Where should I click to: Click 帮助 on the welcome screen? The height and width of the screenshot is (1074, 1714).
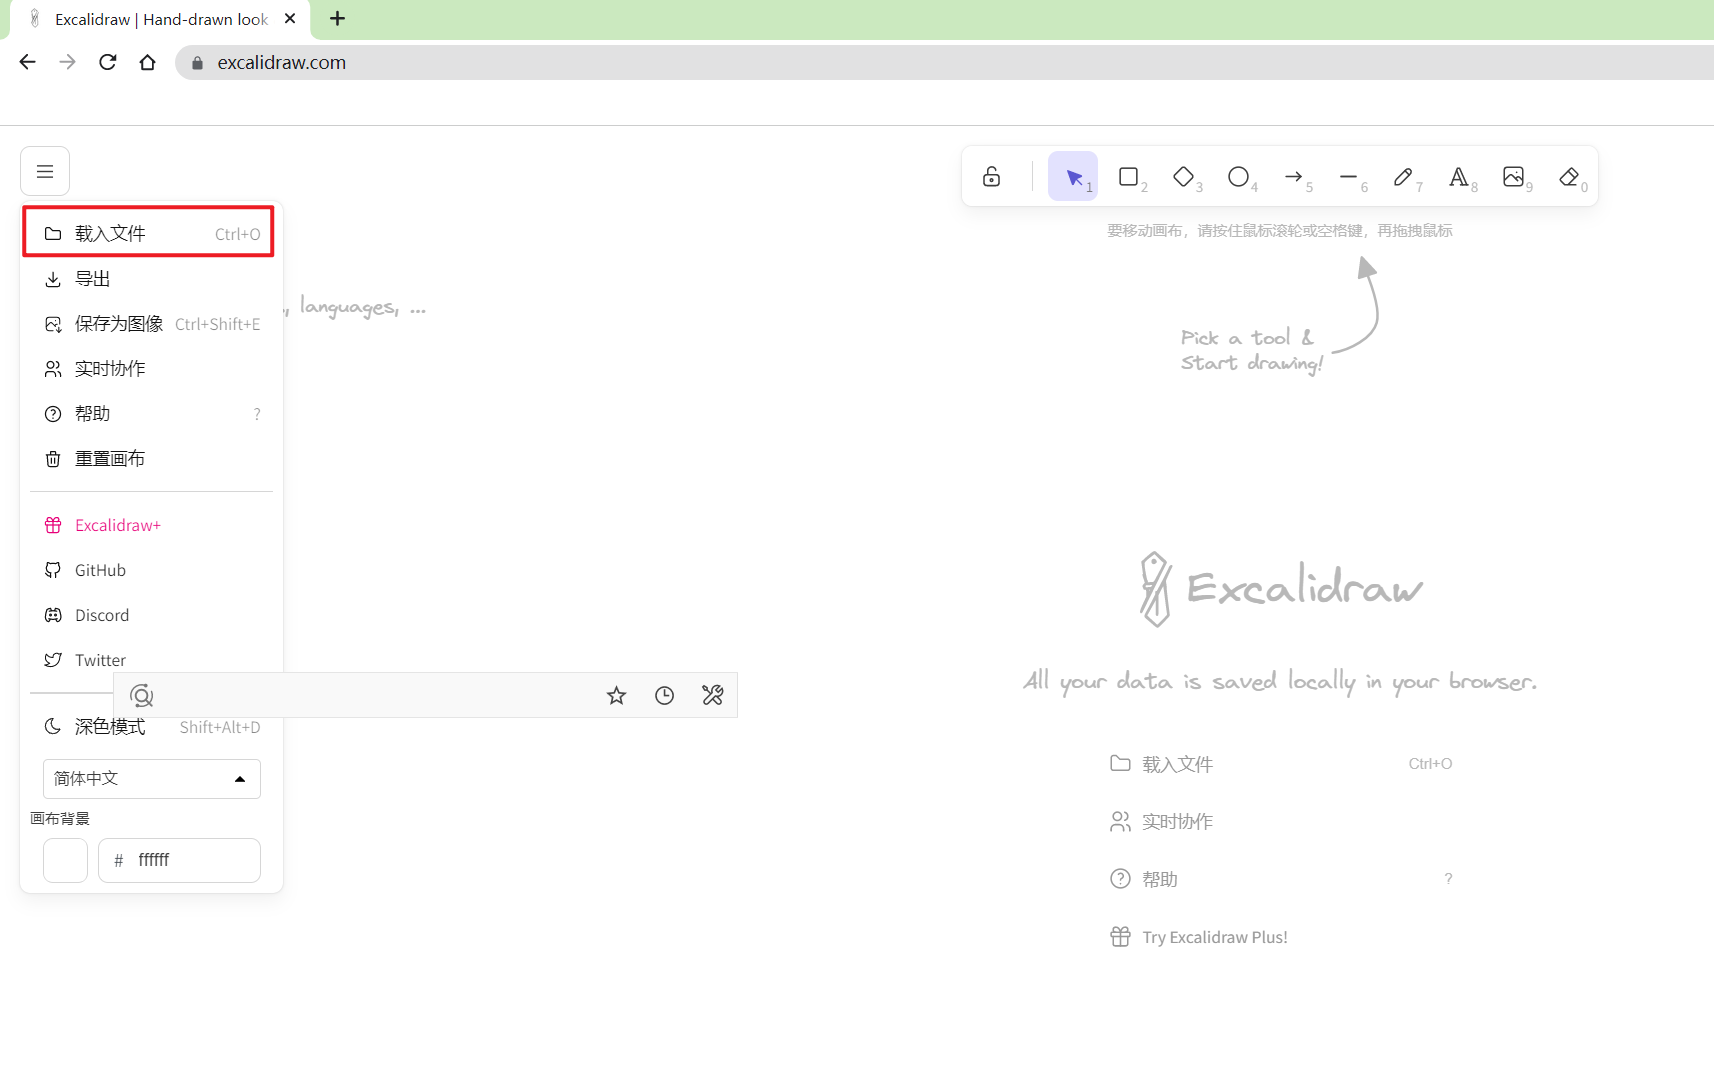point(1280,879)
